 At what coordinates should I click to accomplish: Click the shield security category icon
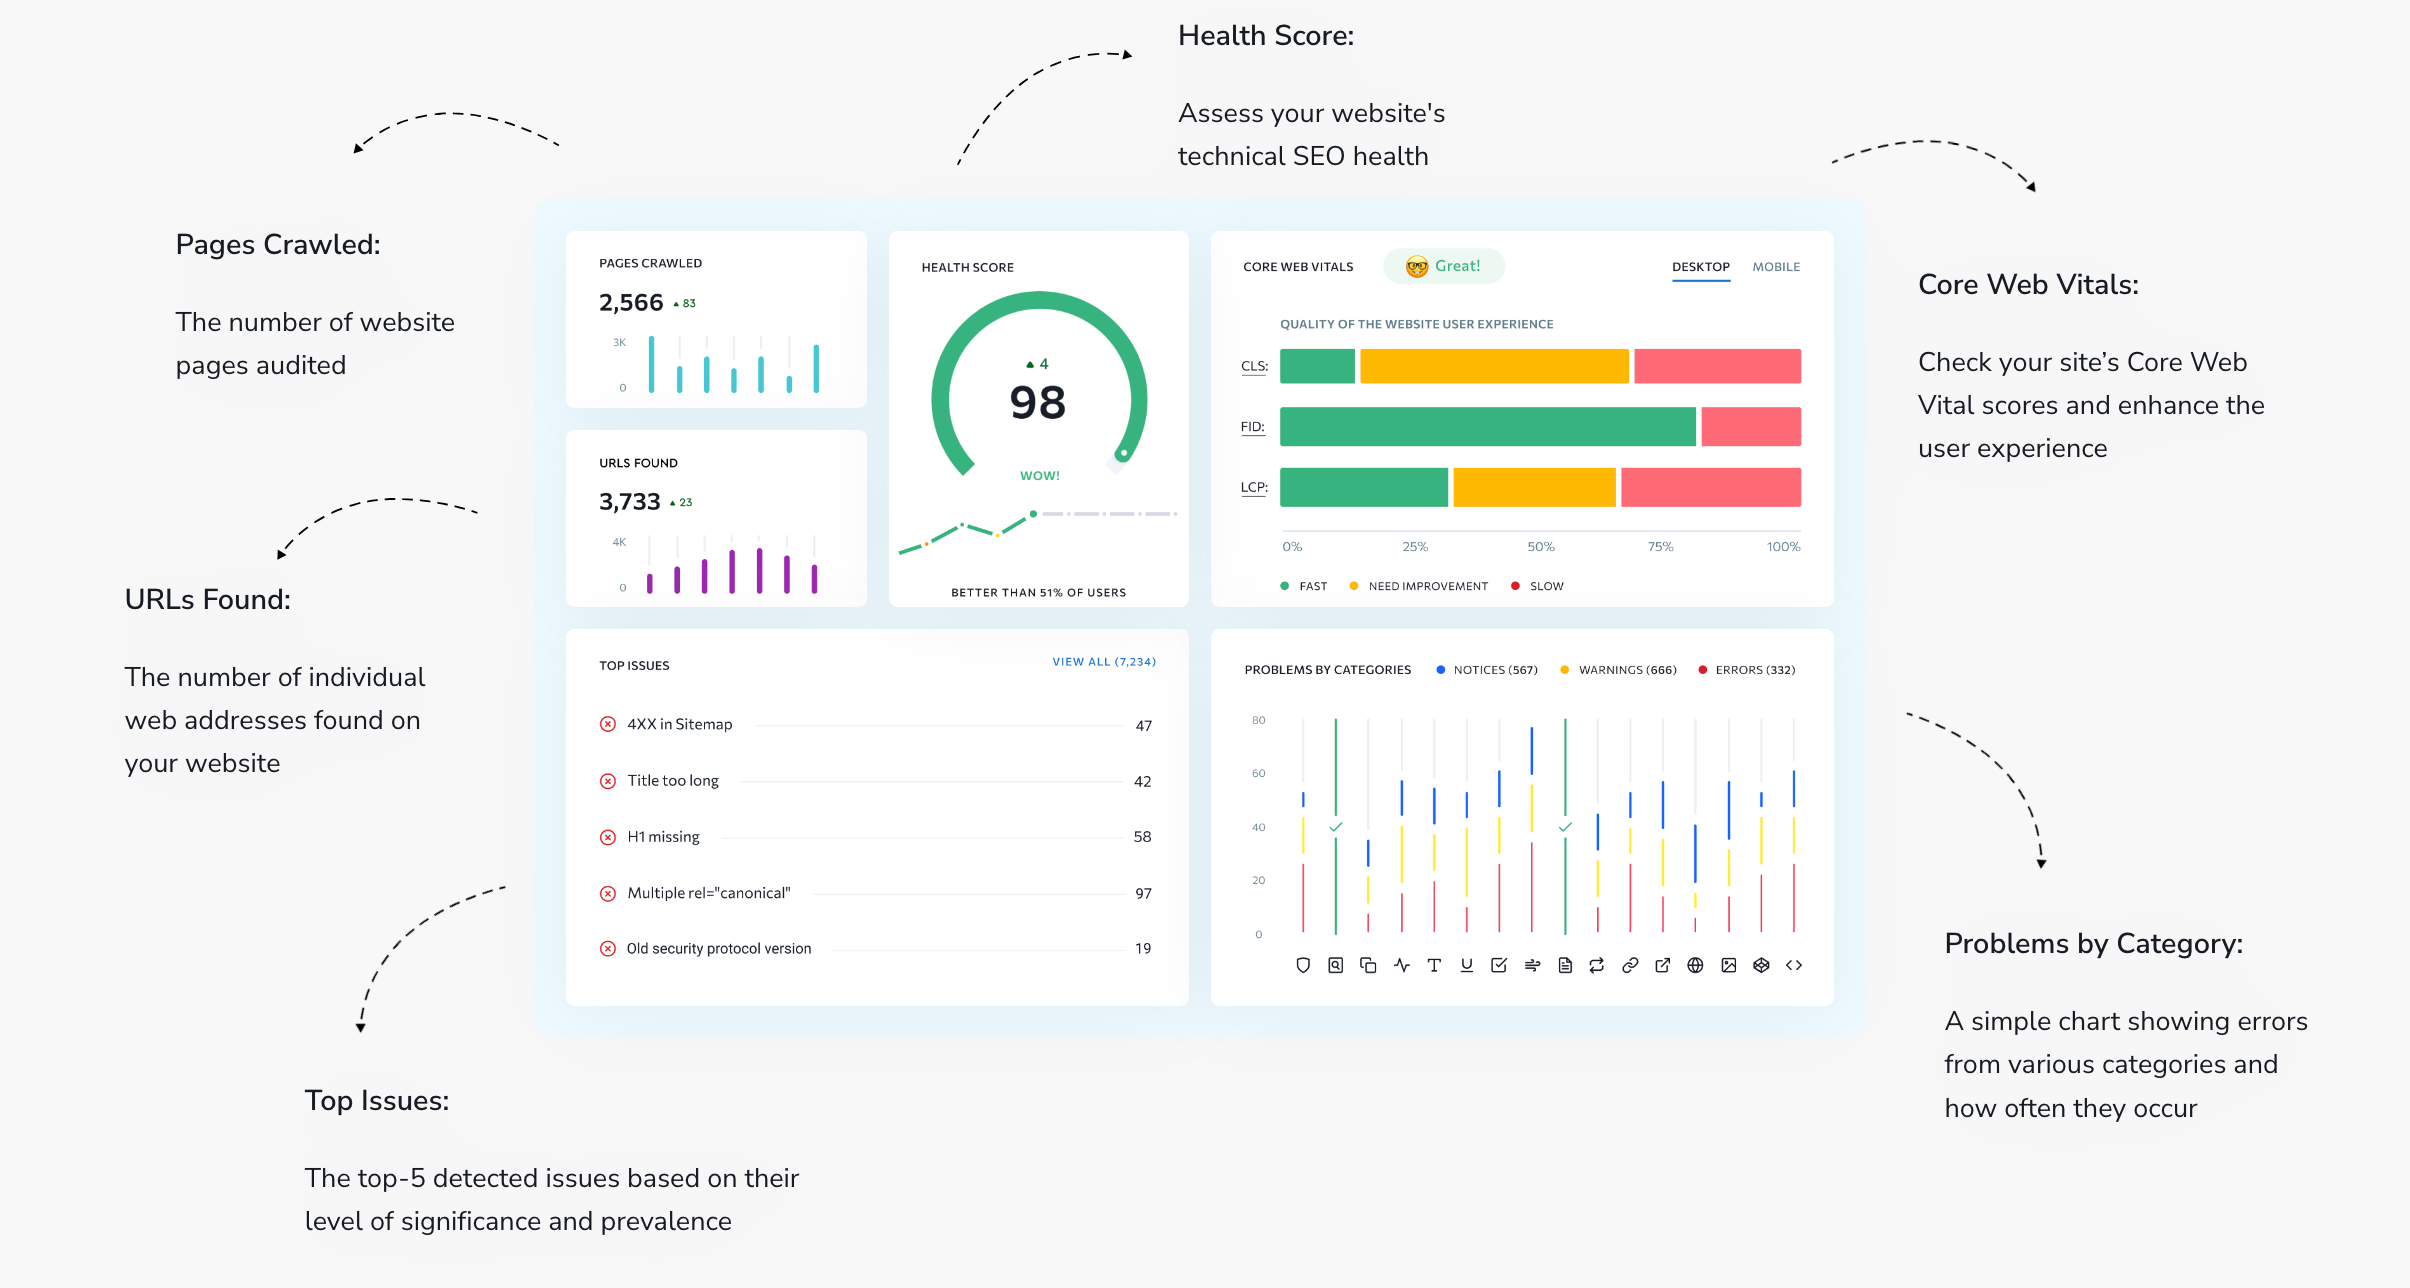(1303, 965)
